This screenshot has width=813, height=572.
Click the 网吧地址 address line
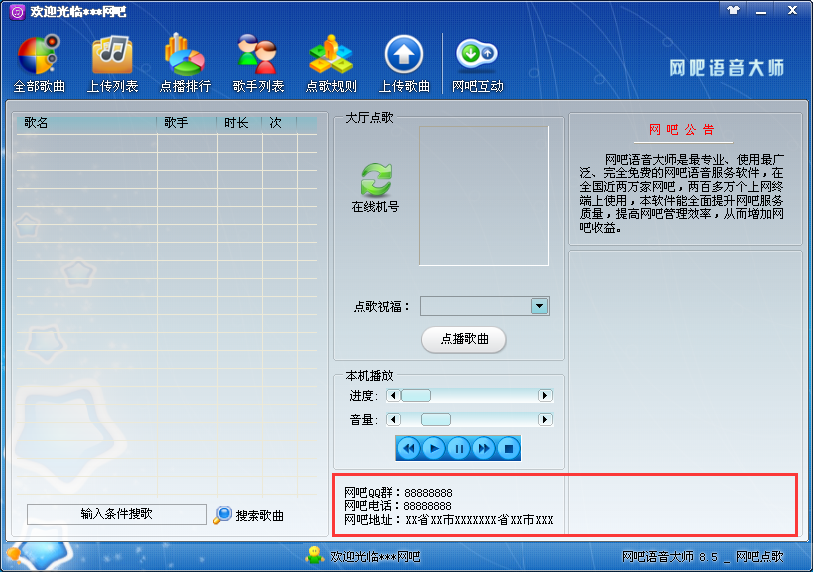448,520
